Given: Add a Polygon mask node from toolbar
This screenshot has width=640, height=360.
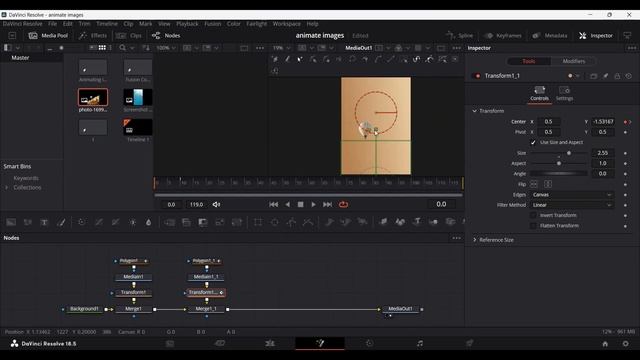Looking at the screenshot, I should 291,222.
